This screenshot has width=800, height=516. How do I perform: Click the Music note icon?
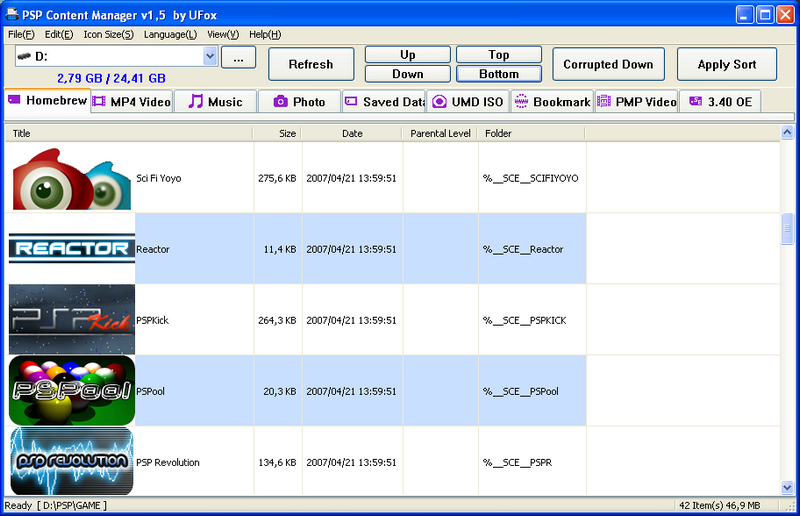[x=195, y=101]
